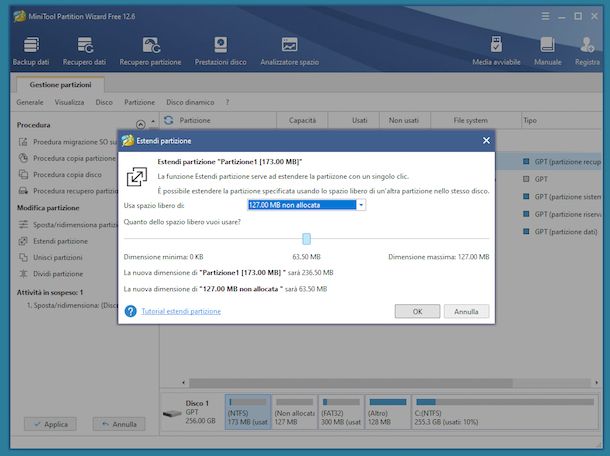Switch to the Gestione partizioni tab
The height and width of the screenshot is (456, 610).
click(60, 84)
